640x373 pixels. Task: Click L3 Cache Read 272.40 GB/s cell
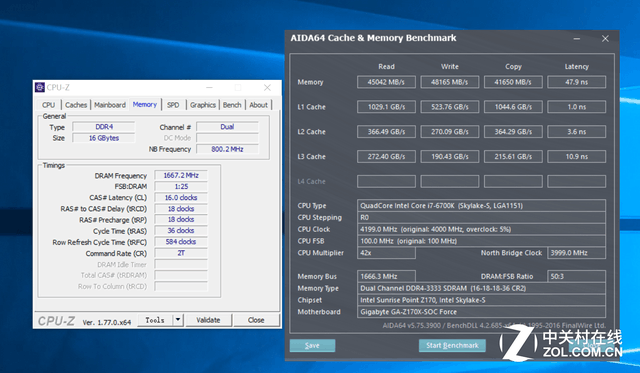pos(386,156)
